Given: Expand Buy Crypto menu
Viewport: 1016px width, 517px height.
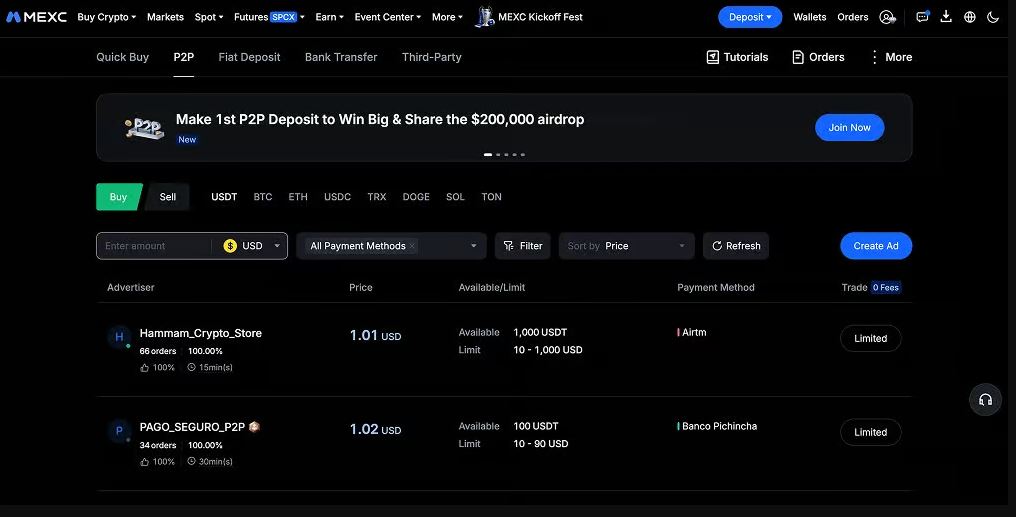Looking at the screenshot, I should click(106, 17).
